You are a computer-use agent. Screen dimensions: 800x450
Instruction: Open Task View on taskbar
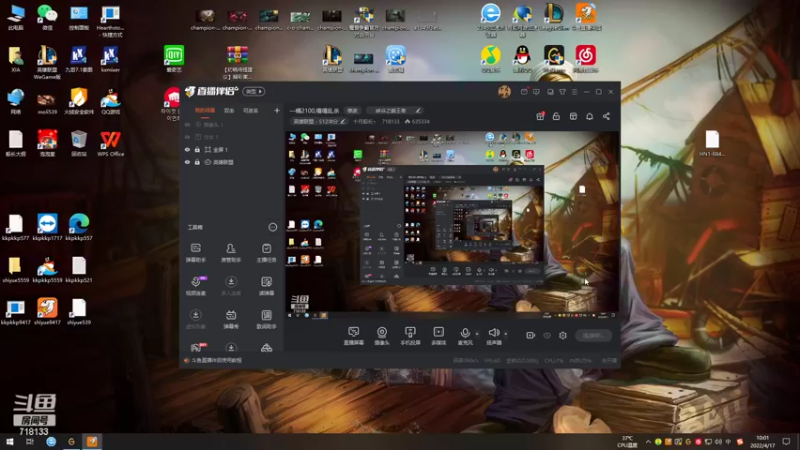click(30, 441)
